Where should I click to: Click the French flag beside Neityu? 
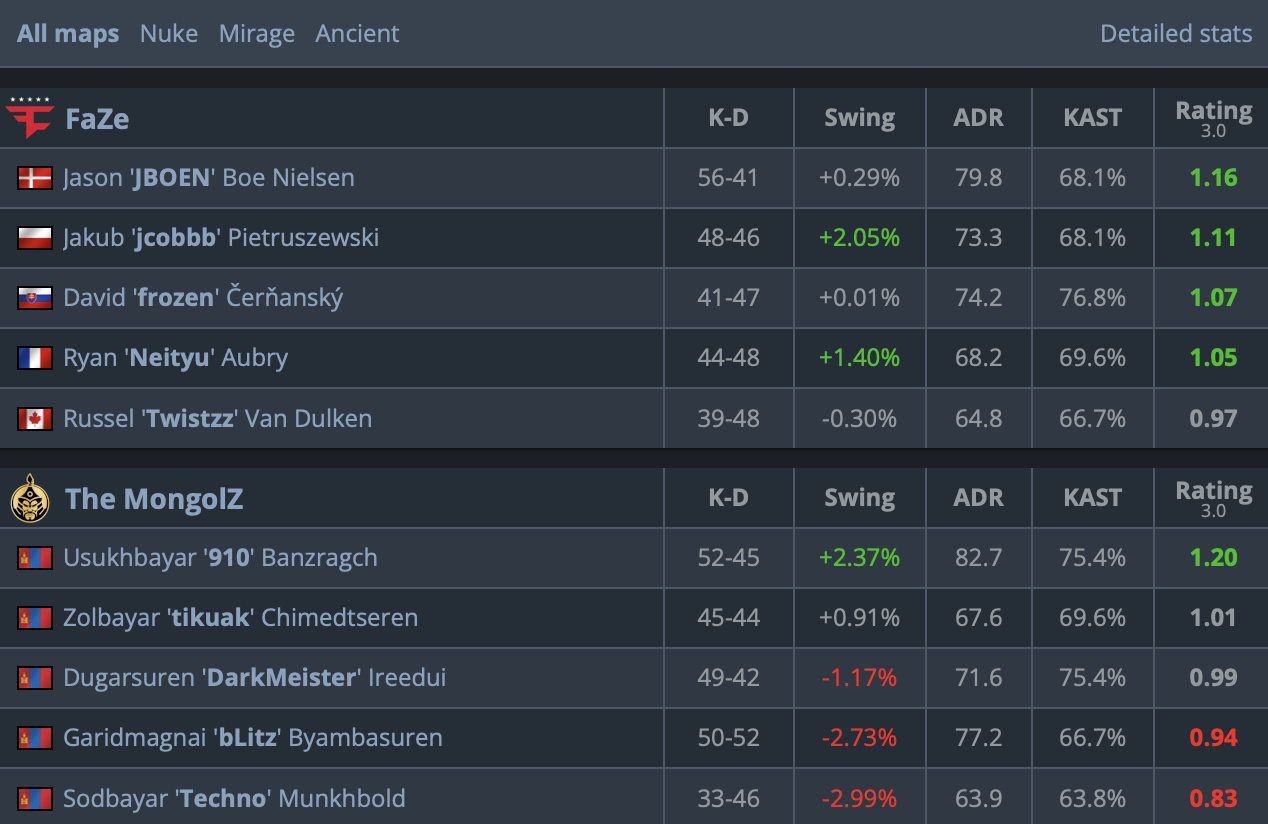pyautogui.click(x=35, y=358)
